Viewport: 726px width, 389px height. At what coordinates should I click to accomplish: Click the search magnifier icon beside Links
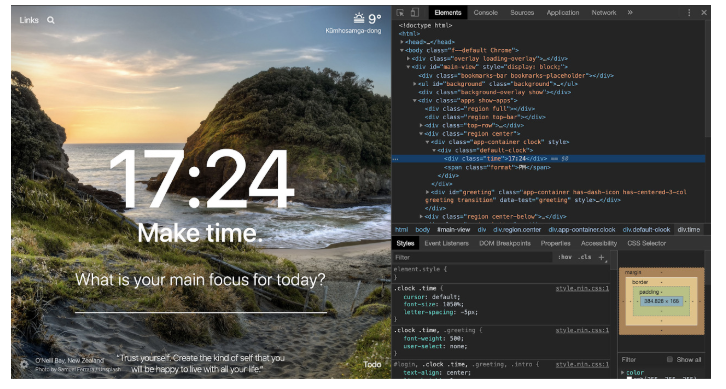click(50, 20)
